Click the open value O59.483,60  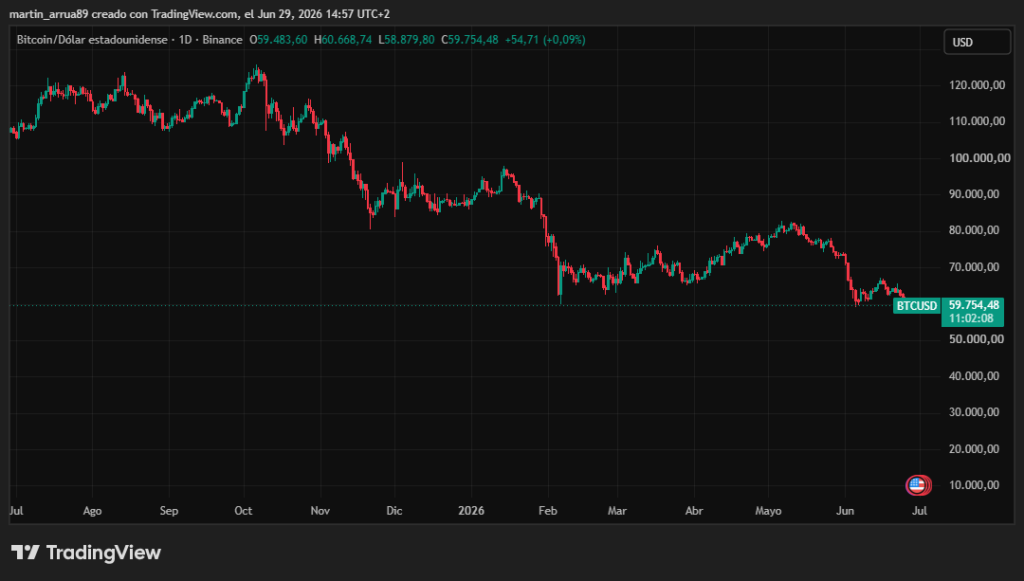(x=278, y=40)
